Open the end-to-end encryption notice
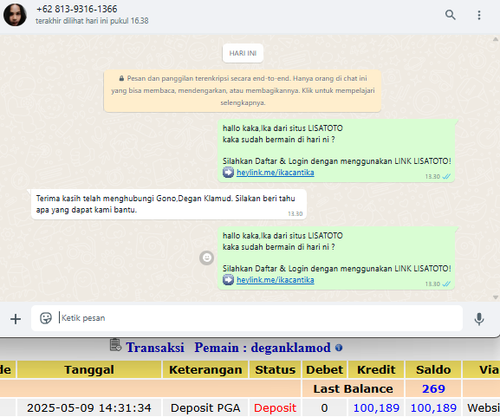The width and height of the screenshot is (500, 418). click(x=242, y=90)
